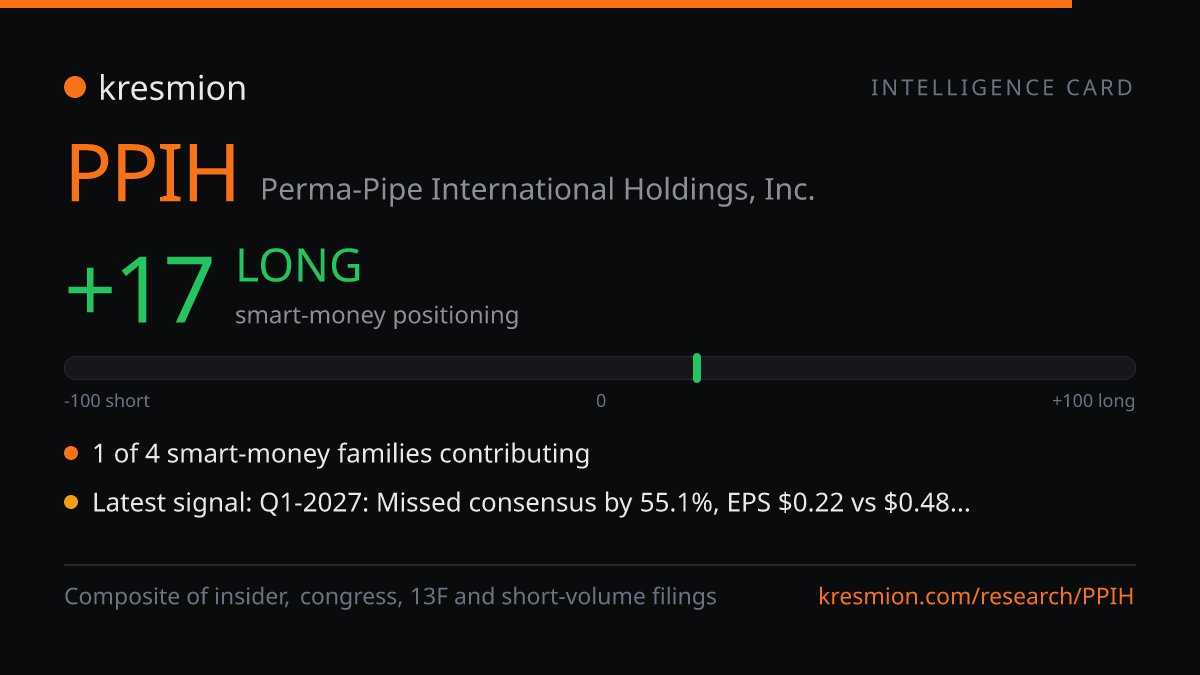The image size is (1200, 675).
Task: Click the green positioning marker on the gauge
Action: (697, 368)
